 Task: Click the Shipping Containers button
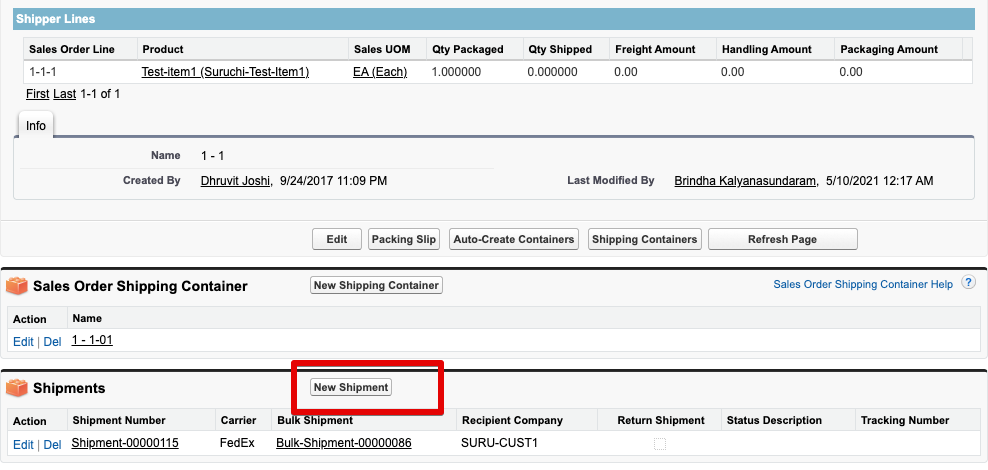645,239
